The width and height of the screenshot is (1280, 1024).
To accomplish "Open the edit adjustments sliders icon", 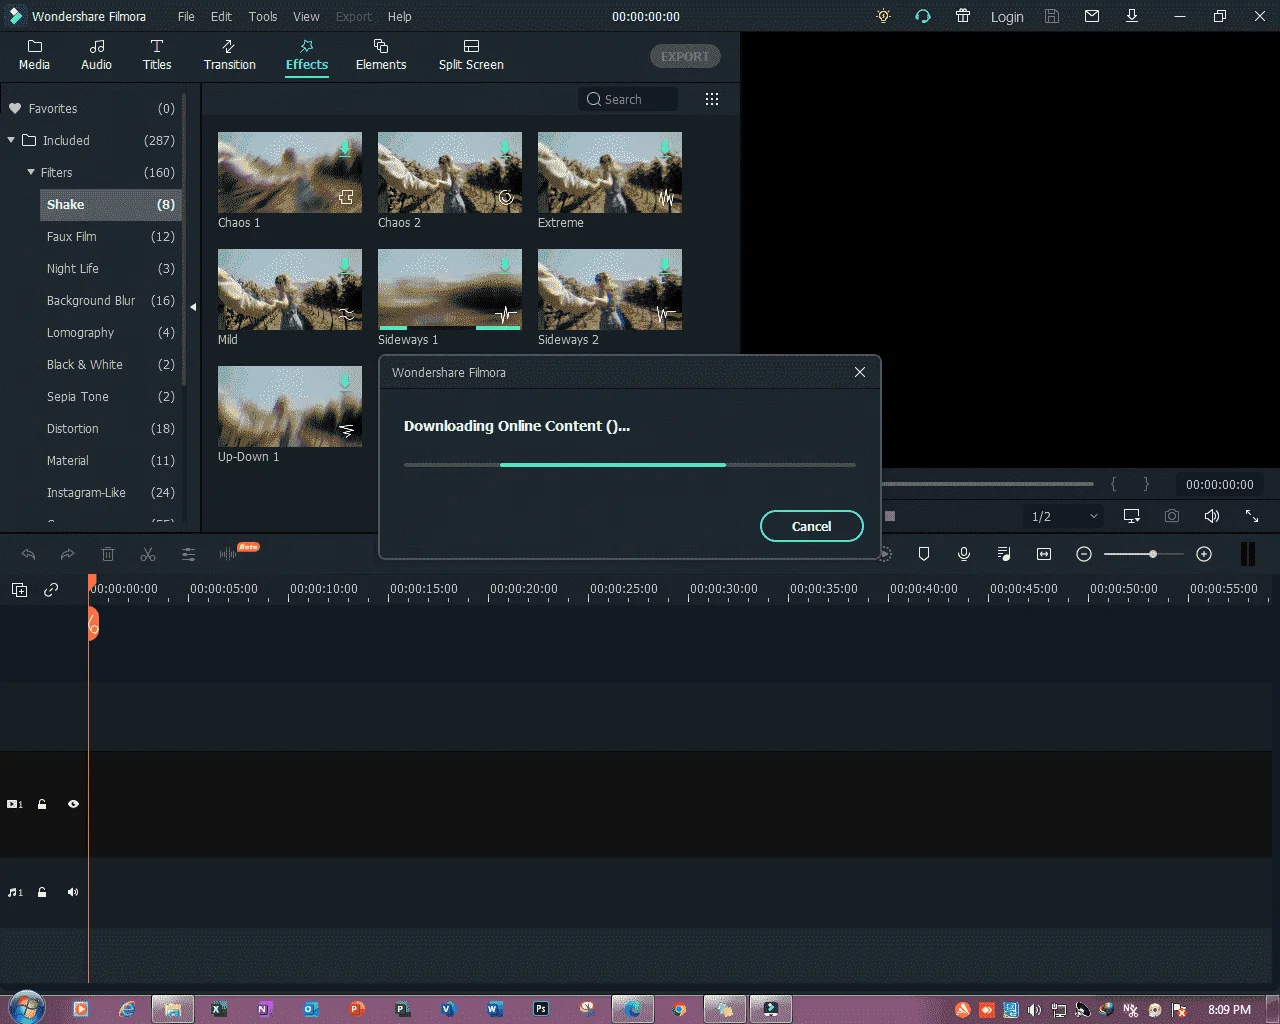I will [188, 554].
